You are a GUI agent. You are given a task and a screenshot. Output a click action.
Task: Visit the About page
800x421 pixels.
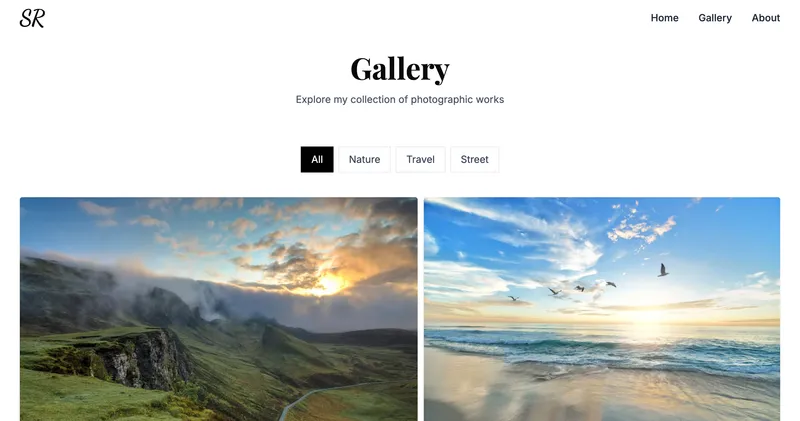point(765,18)
